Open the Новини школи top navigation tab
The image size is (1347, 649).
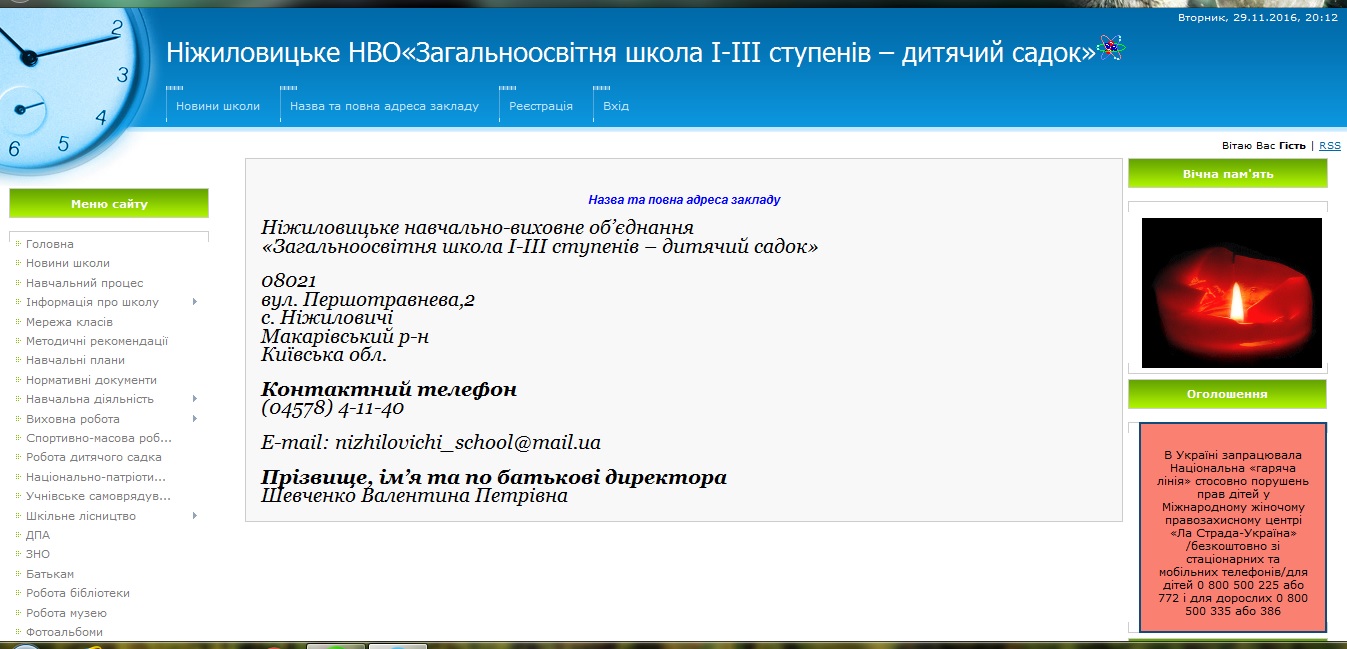click(x=218, y=106)
